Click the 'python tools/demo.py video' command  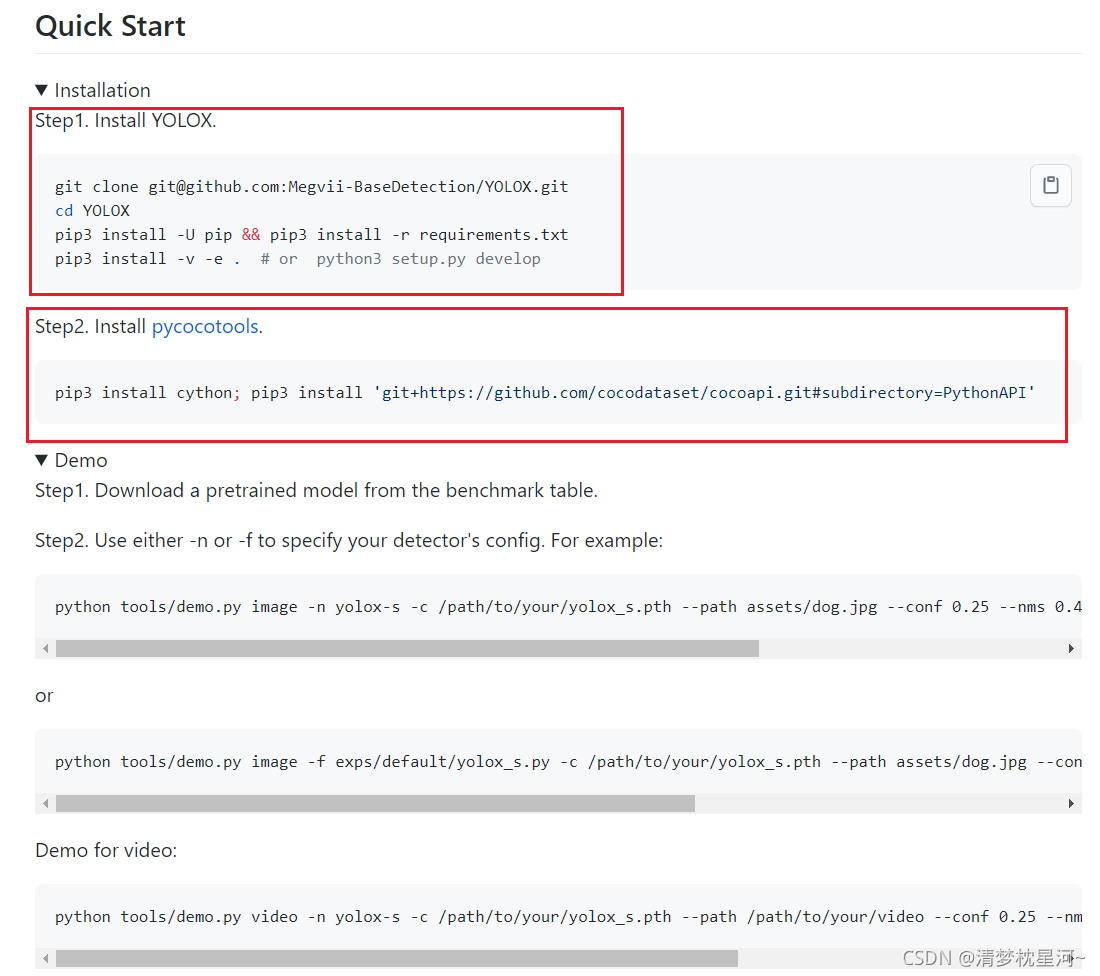pos(568,917)
